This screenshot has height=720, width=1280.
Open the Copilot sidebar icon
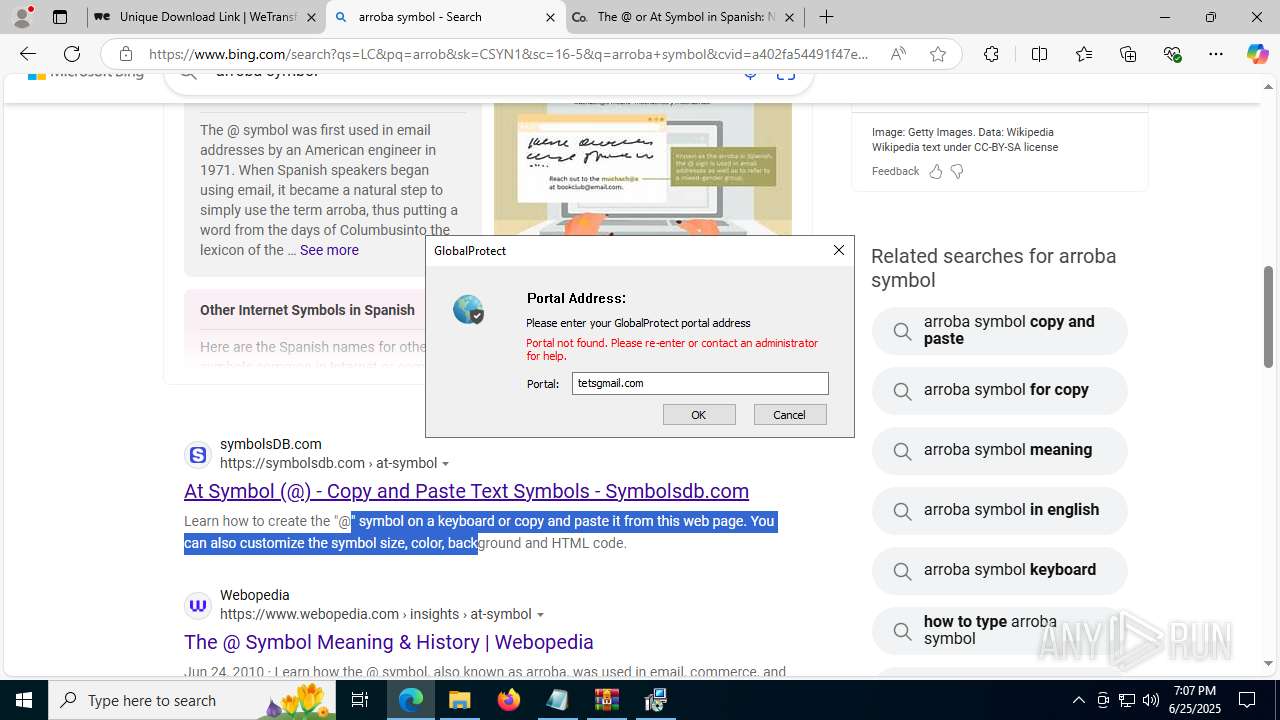1257,54
